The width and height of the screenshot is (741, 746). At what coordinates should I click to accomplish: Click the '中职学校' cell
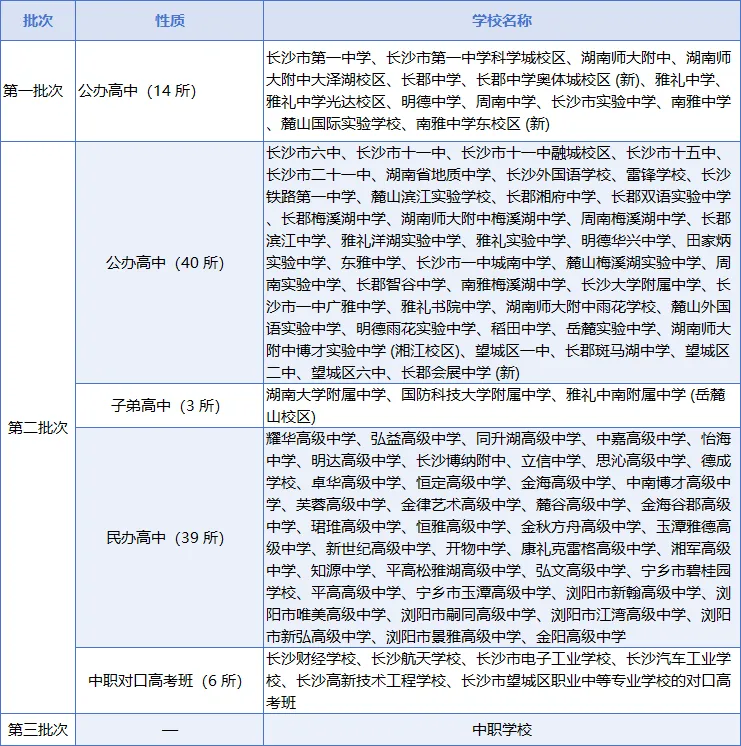click(502, 729)
